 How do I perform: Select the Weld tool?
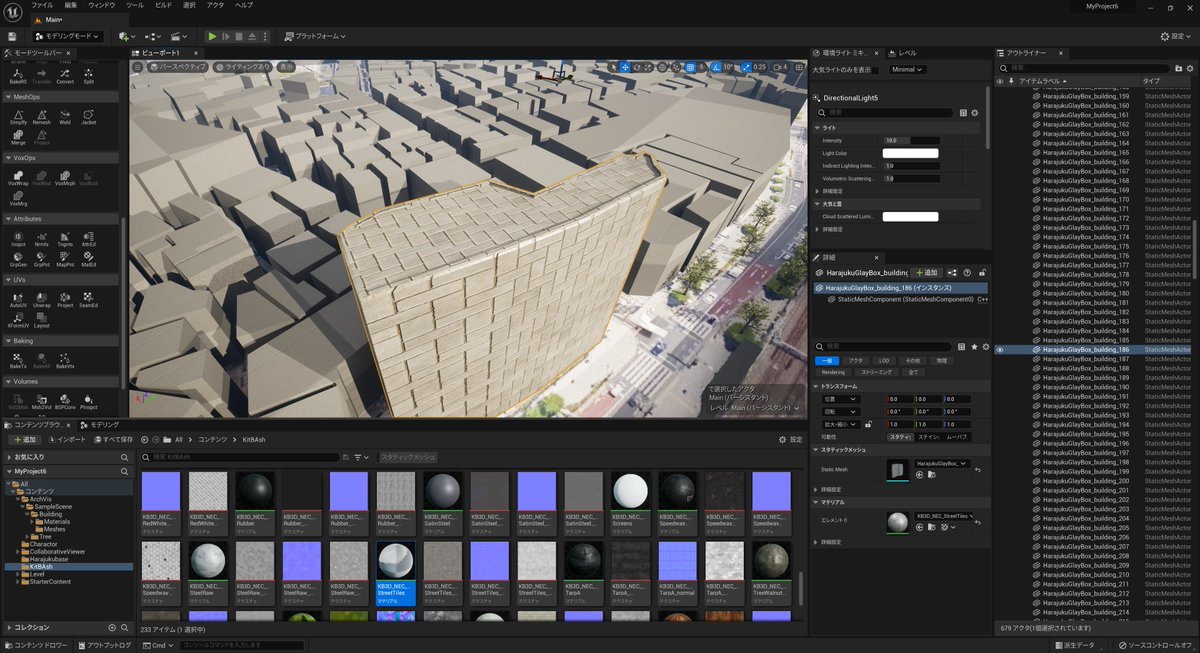(65, 116)
